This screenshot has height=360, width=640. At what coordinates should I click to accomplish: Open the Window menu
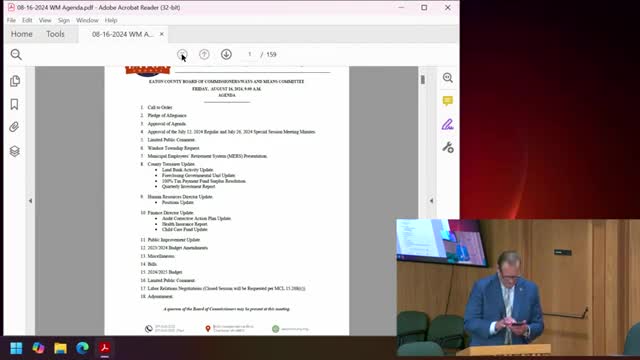(x=87, y=20)
